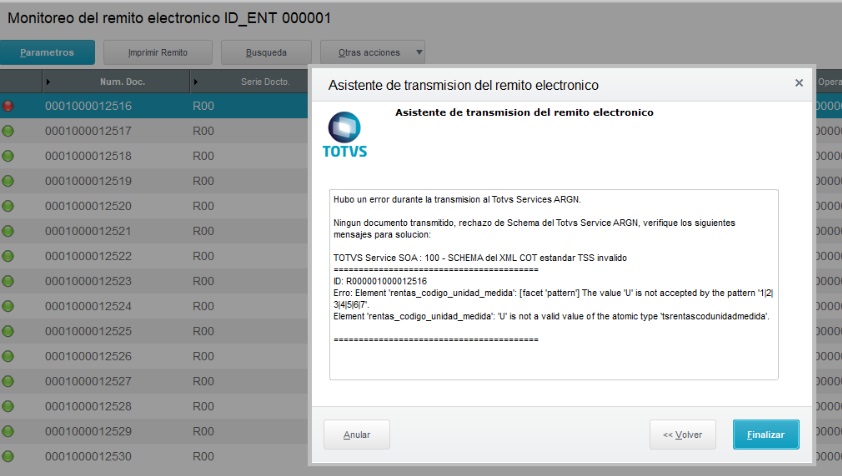Click green status icon of 0001000012519
This screenshot has width=842, height=476.
(8, 181)
